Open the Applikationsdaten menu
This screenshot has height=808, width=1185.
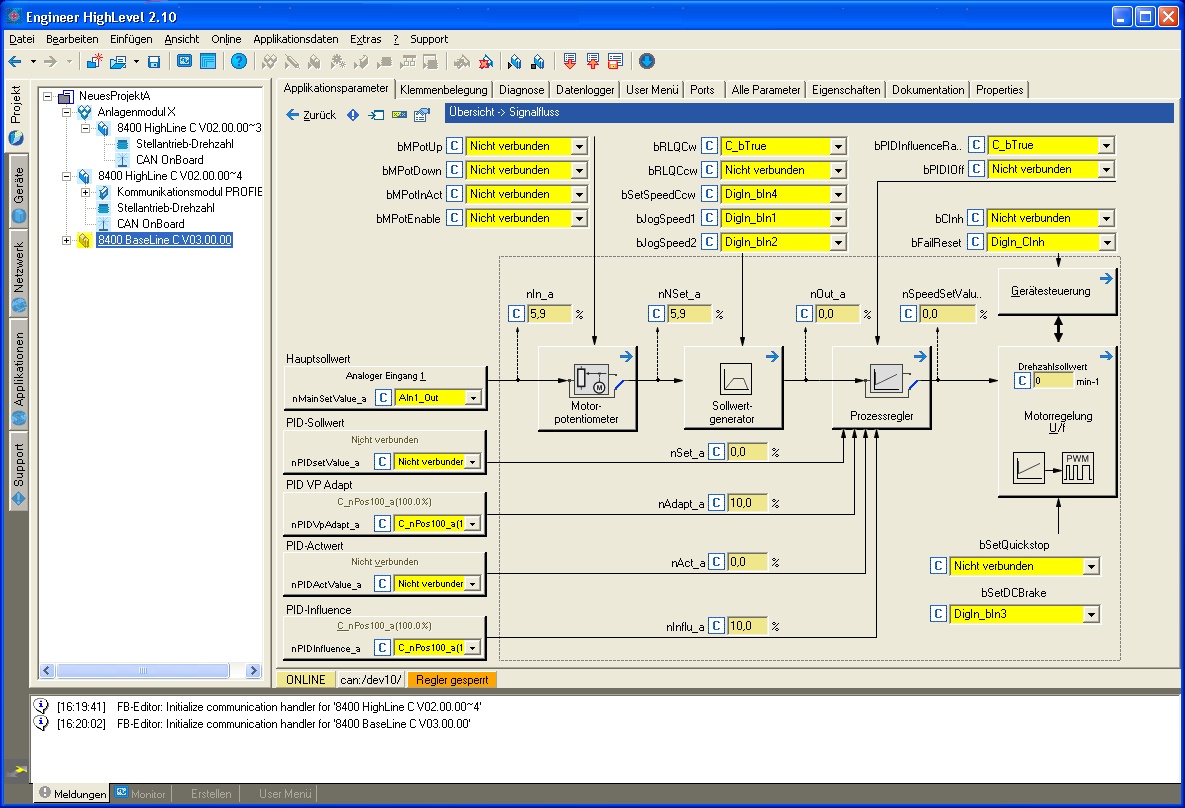295,39
